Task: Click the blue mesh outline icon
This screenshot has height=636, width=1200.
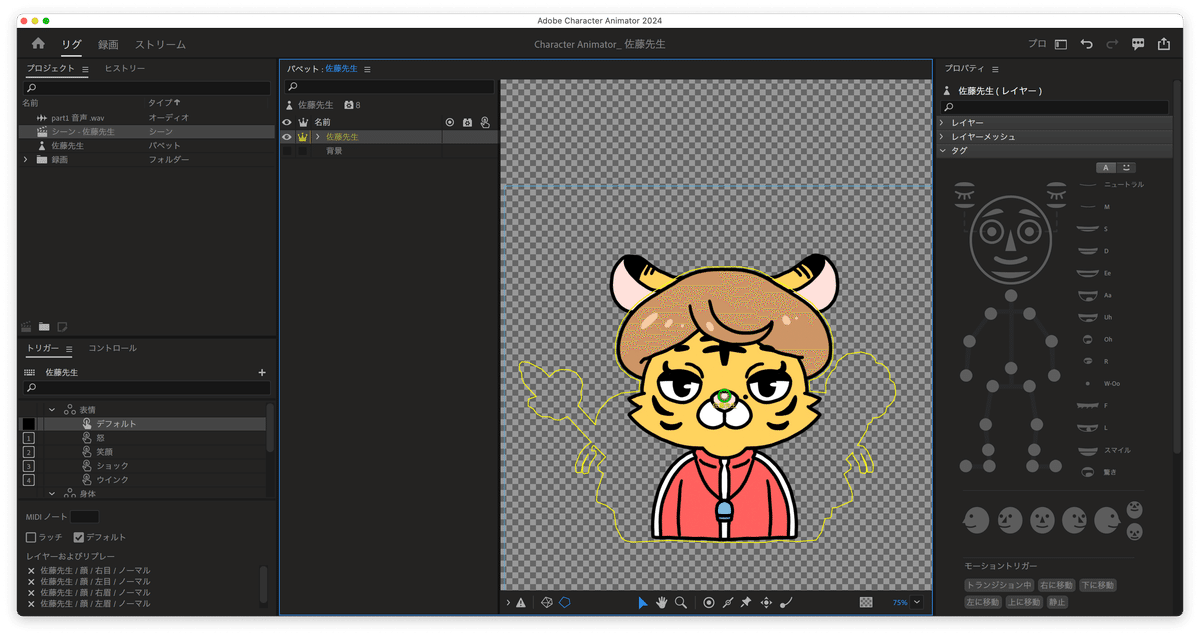Action: pos(565,602)
